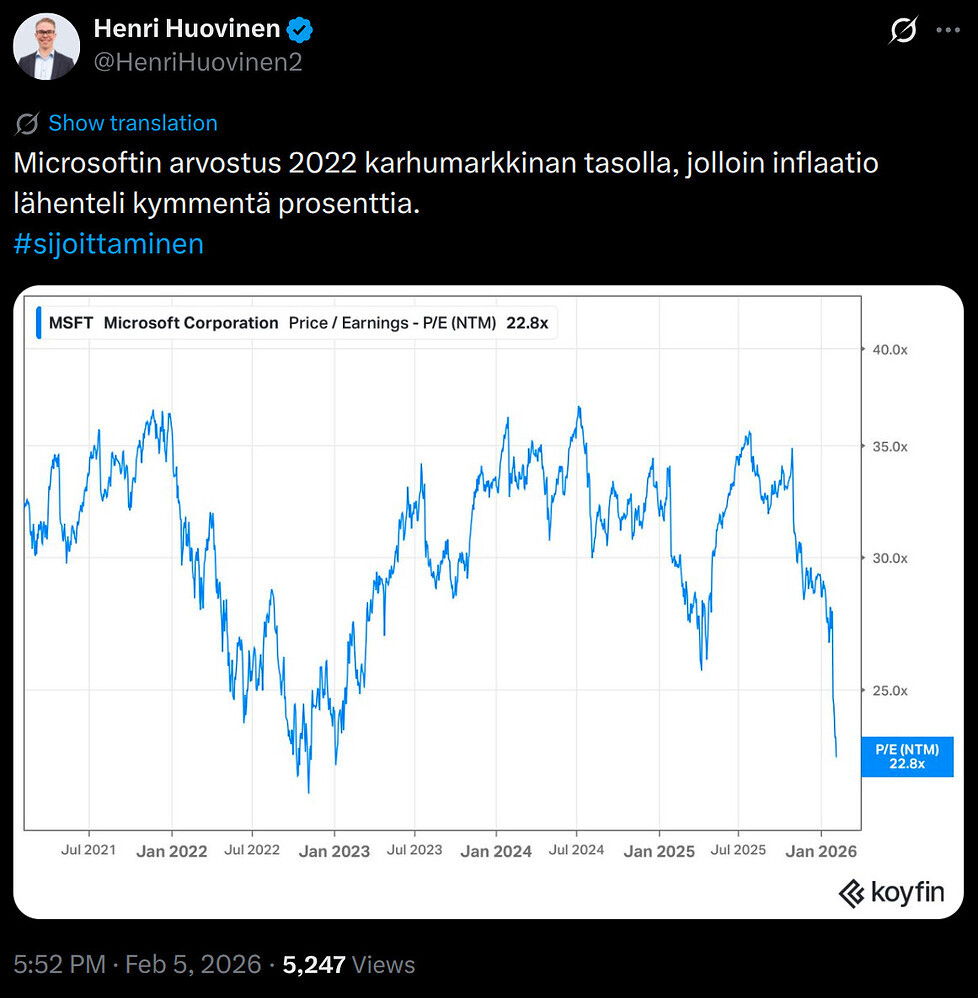The height and width of the screenshot is (998, 978).
Task: Open the three-dot more options menu
Action: coord(947,31)
